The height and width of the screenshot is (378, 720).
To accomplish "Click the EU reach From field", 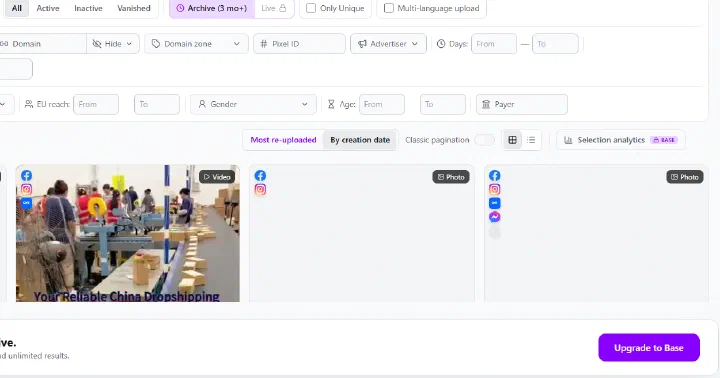I will pos(96,104).
